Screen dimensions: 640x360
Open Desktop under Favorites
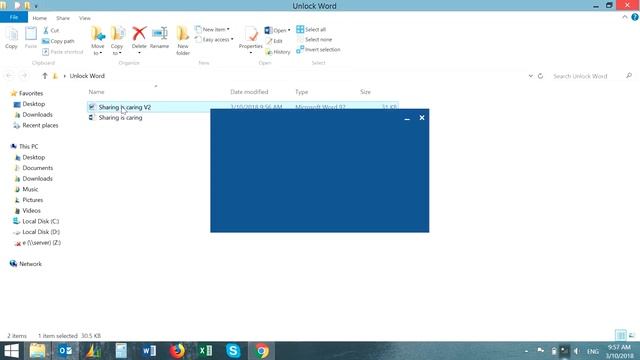(33, 104)
